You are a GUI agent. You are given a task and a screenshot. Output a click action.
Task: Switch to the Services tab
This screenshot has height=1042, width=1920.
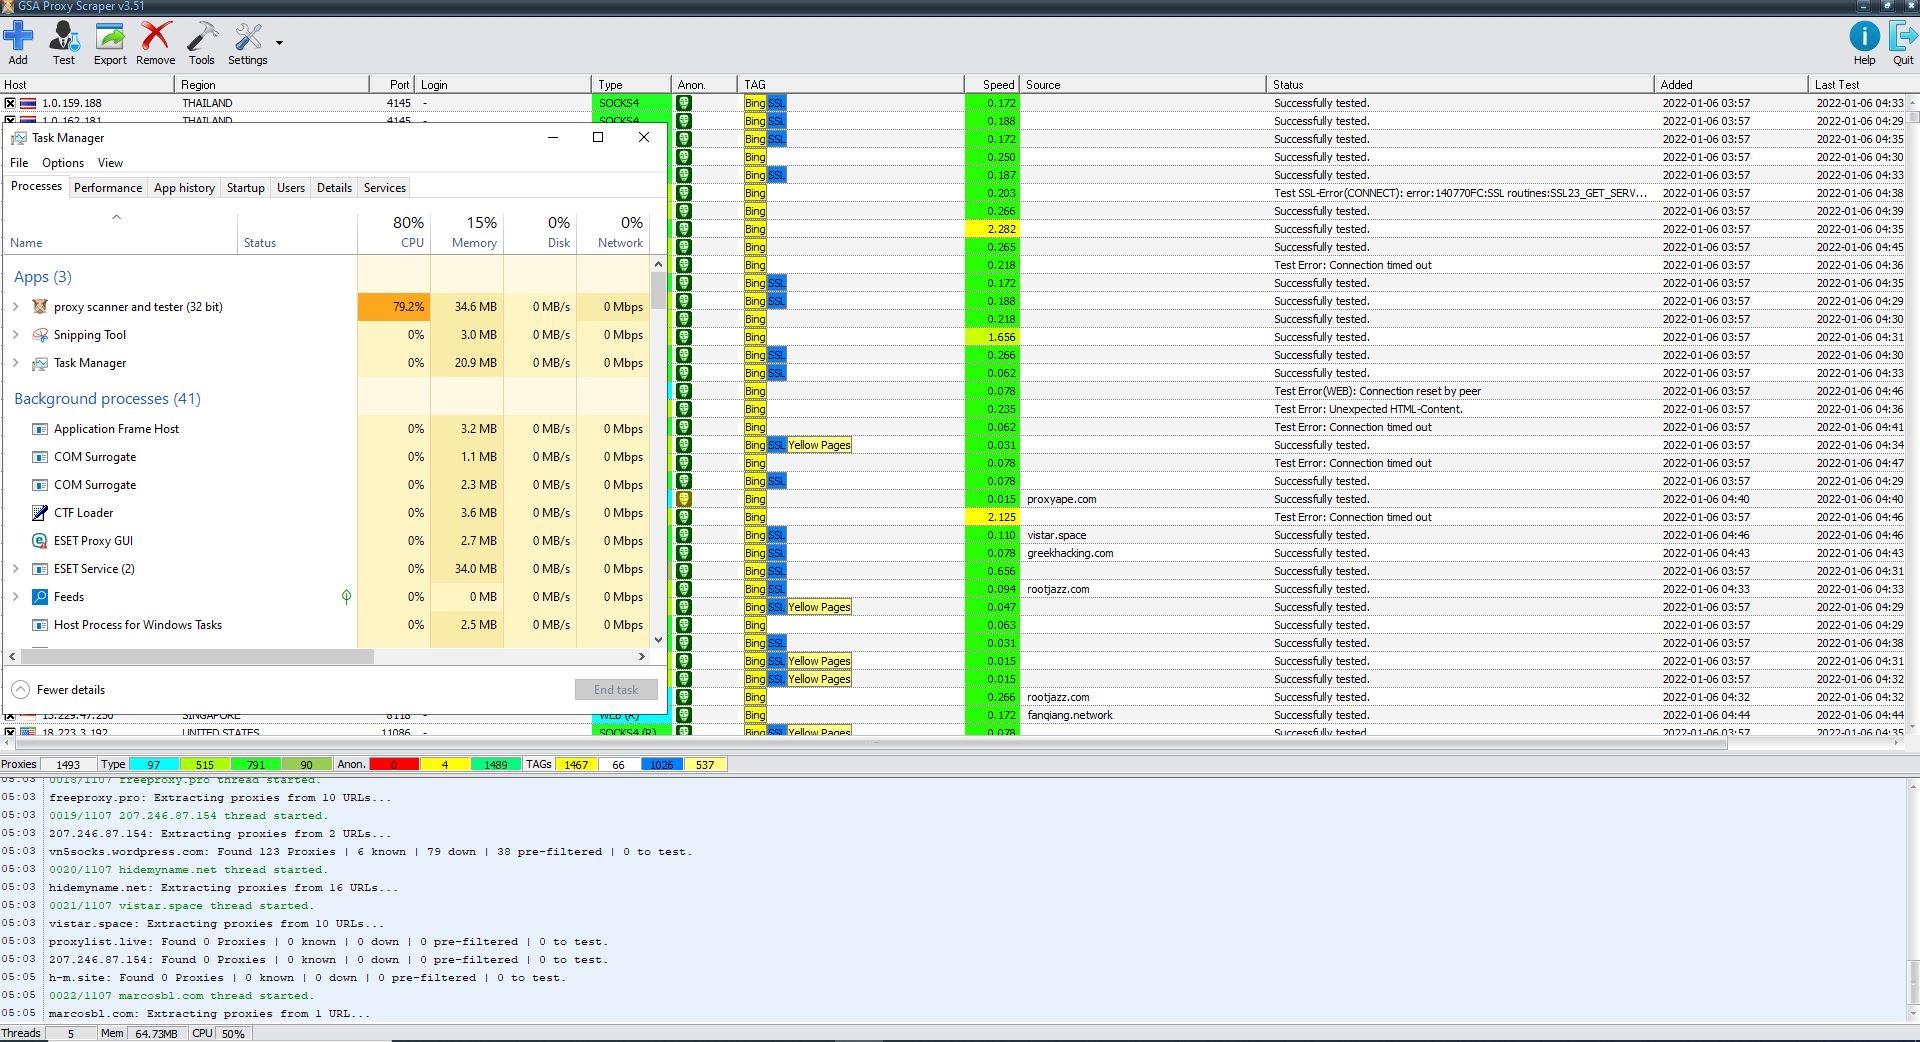point(385,188)
